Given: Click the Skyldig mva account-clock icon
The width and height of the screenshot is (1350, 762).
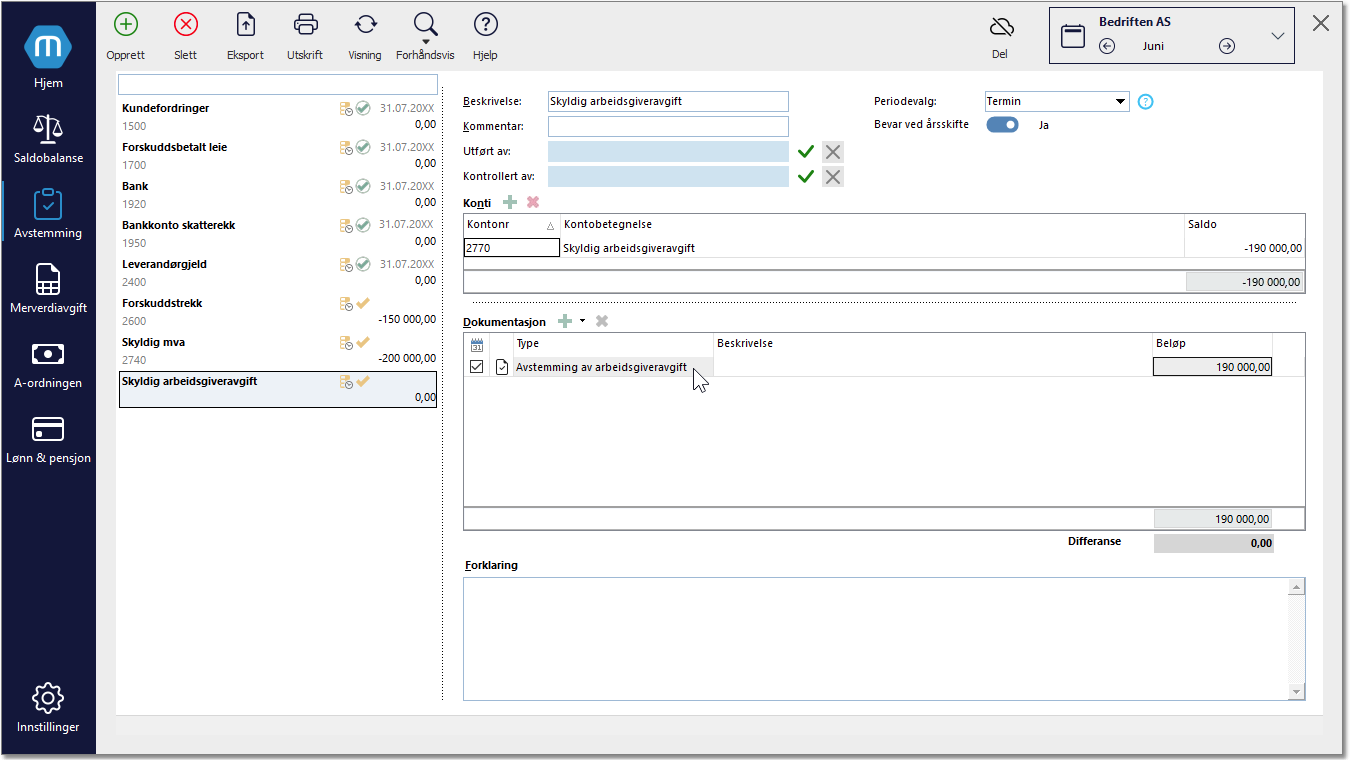Looking at the screenshot, I should pos(346,342).
